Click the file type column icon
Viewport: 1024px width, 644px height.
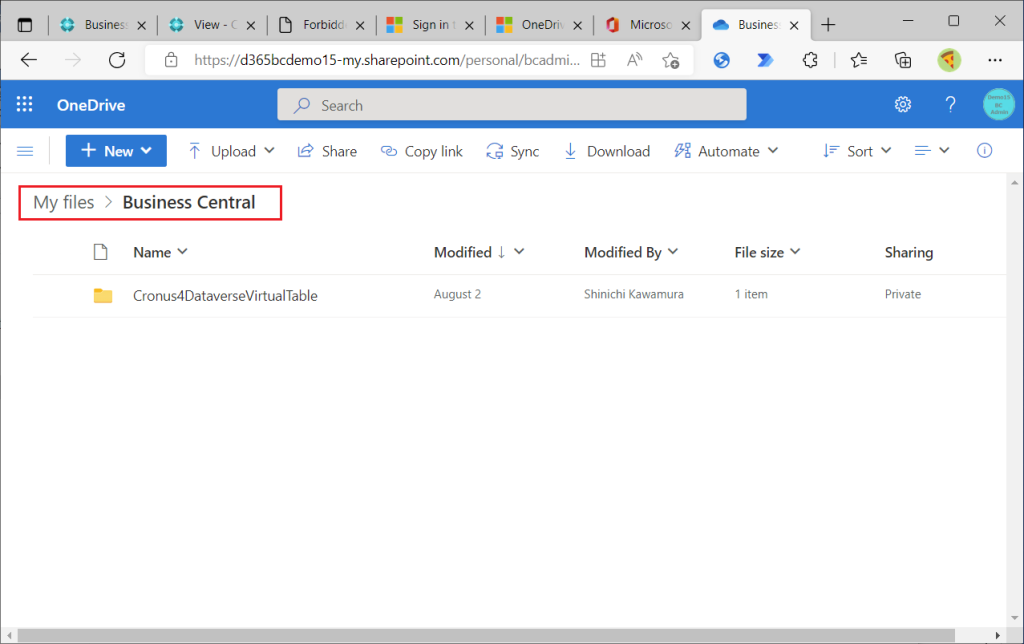(x=100, y=252)
